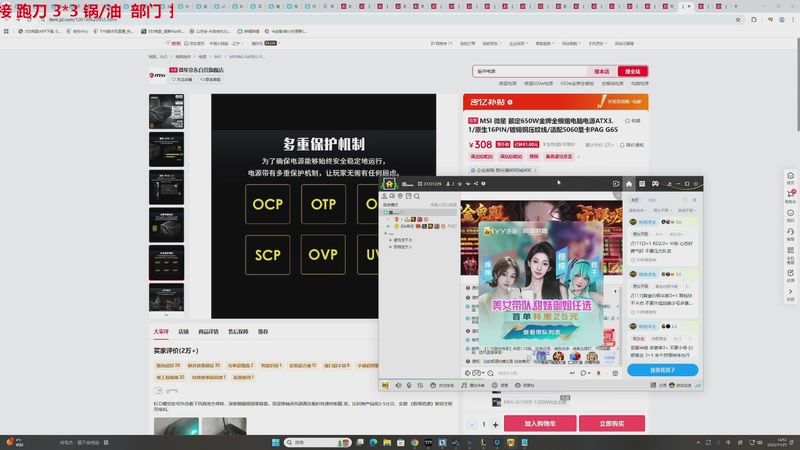Click the share icon in YY title bar
Image resolution: width=800 pixels, height=450 pixels.
(476, 184)
